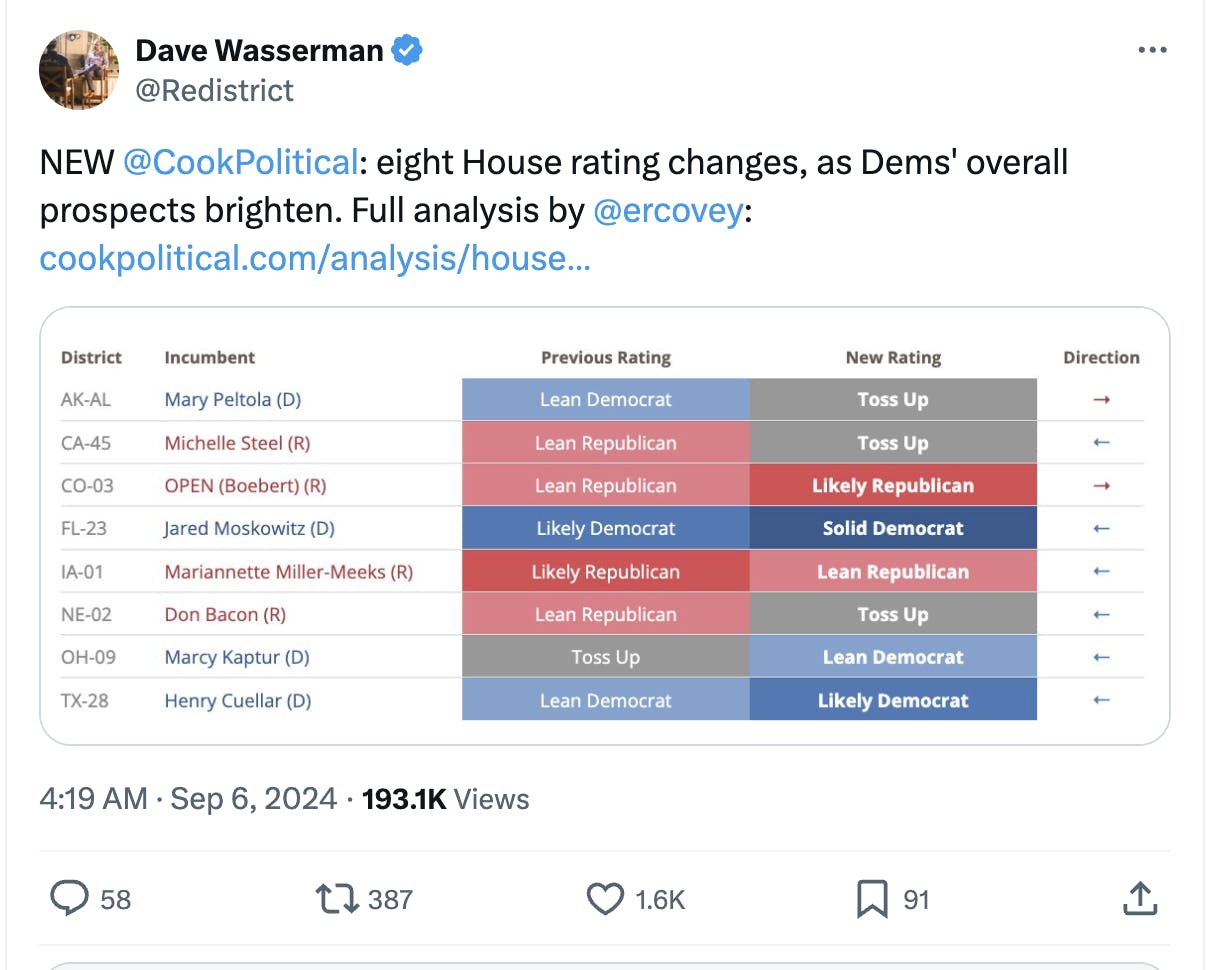Screen dimensions: 1216x970
Task: Reply to Dave Wasserman's tweet
Action: pyautogui.click(x=68, y=899)
